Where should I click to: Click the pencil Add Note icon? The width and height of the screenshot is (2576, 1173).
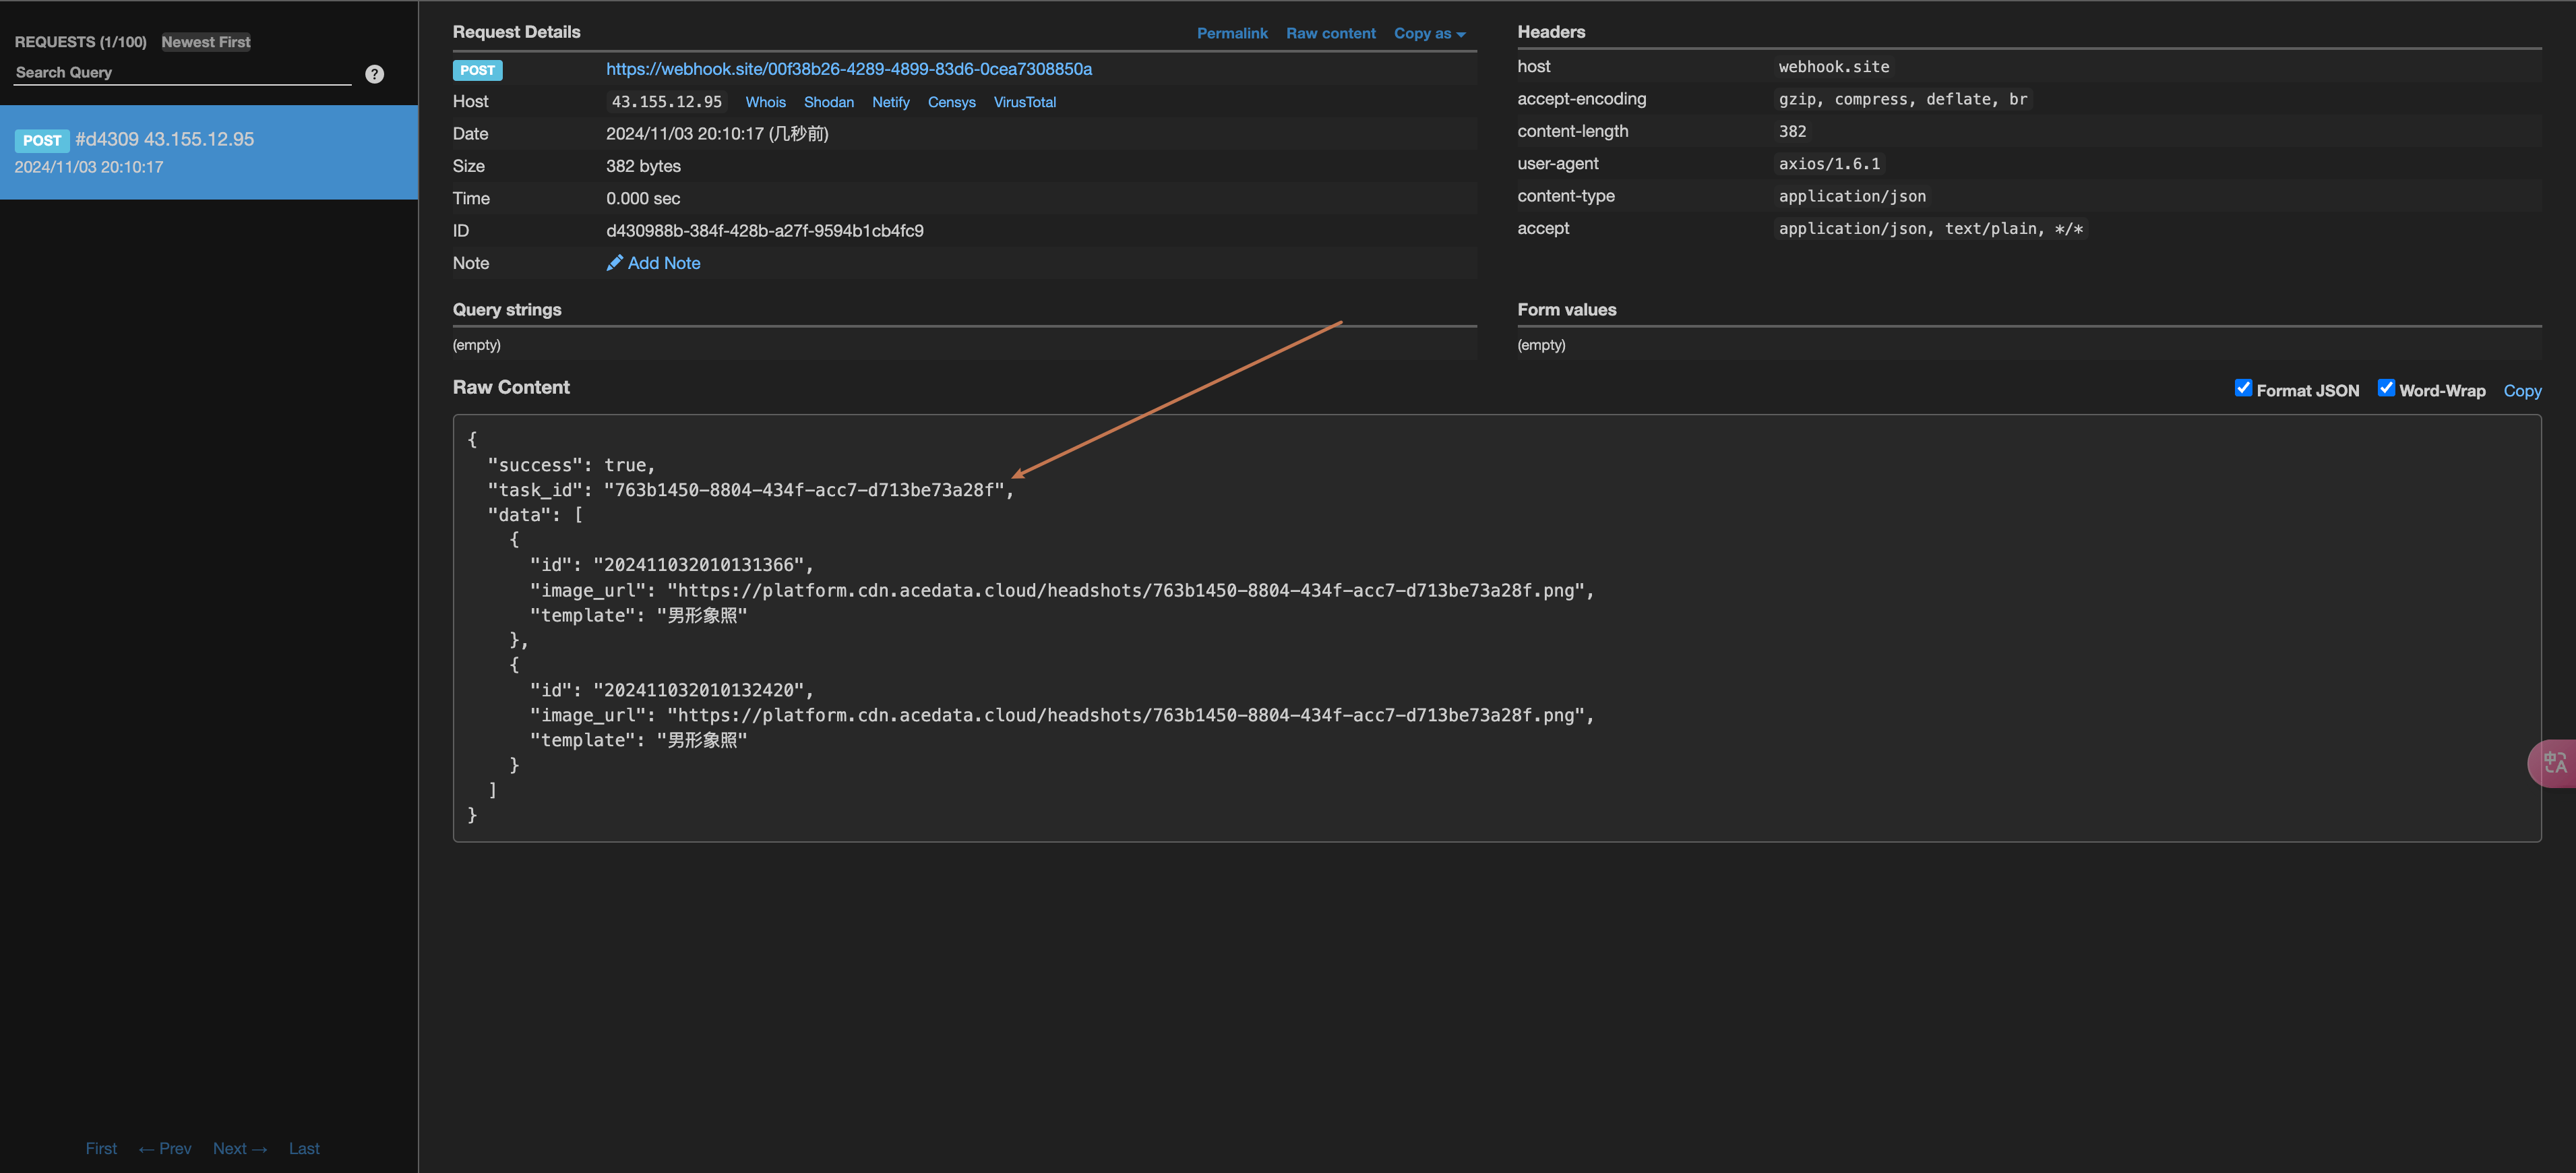pyautogui.click(x=614, y=263)
